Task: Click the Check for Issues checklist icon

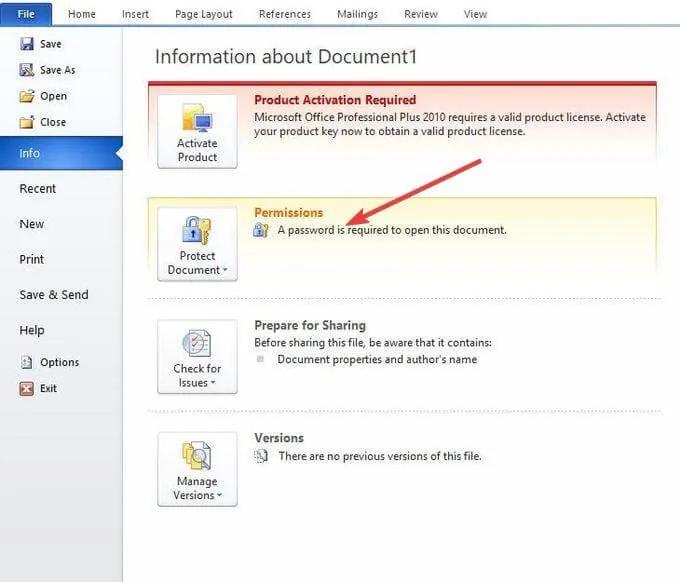Action: pyautogui.click(x=196, y=343)
